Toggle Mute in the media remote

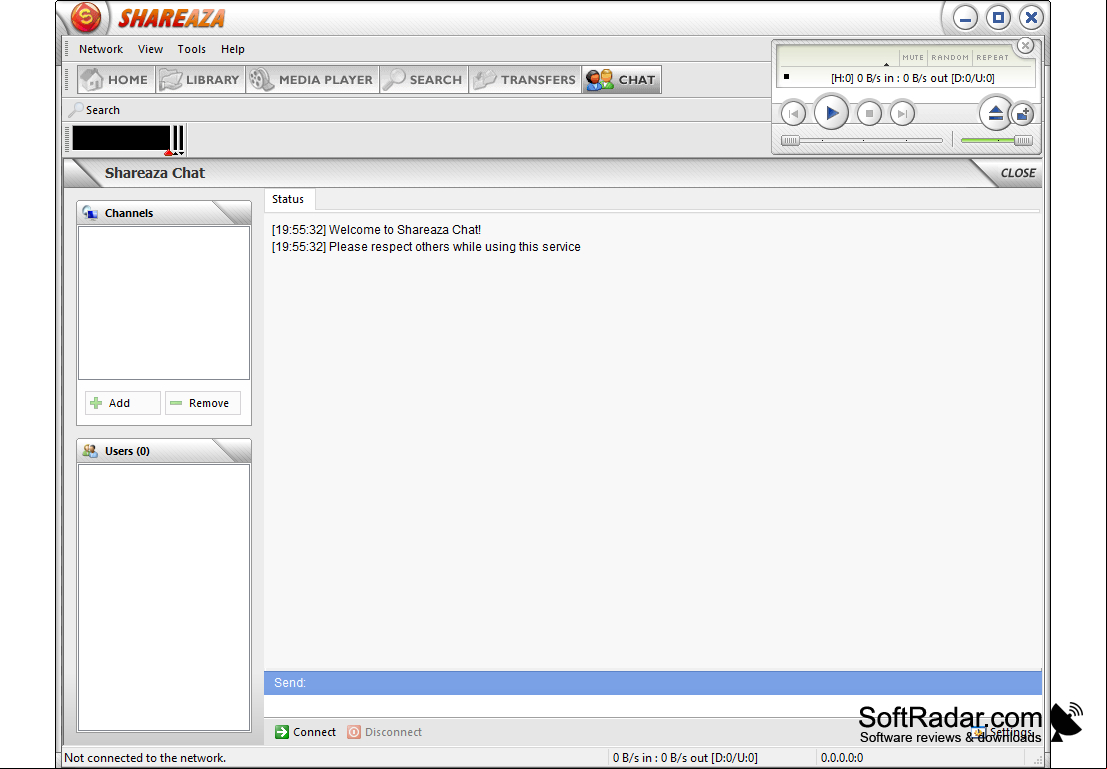[912, 57]
